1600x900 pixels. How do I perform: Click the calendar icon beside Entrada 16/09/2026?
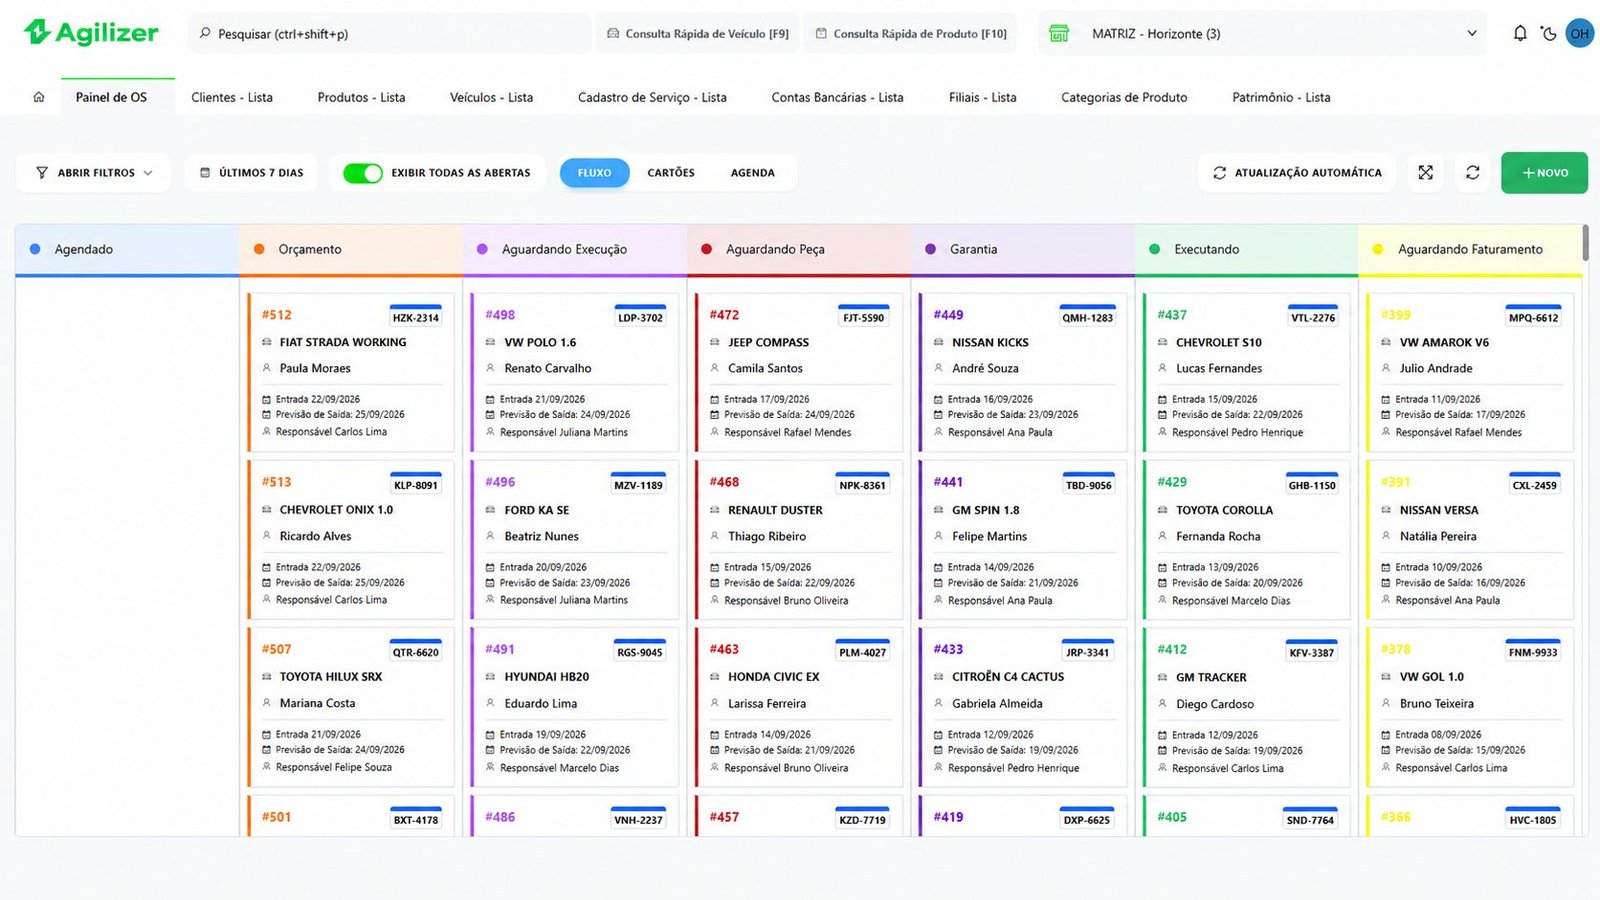pos(938,399)
